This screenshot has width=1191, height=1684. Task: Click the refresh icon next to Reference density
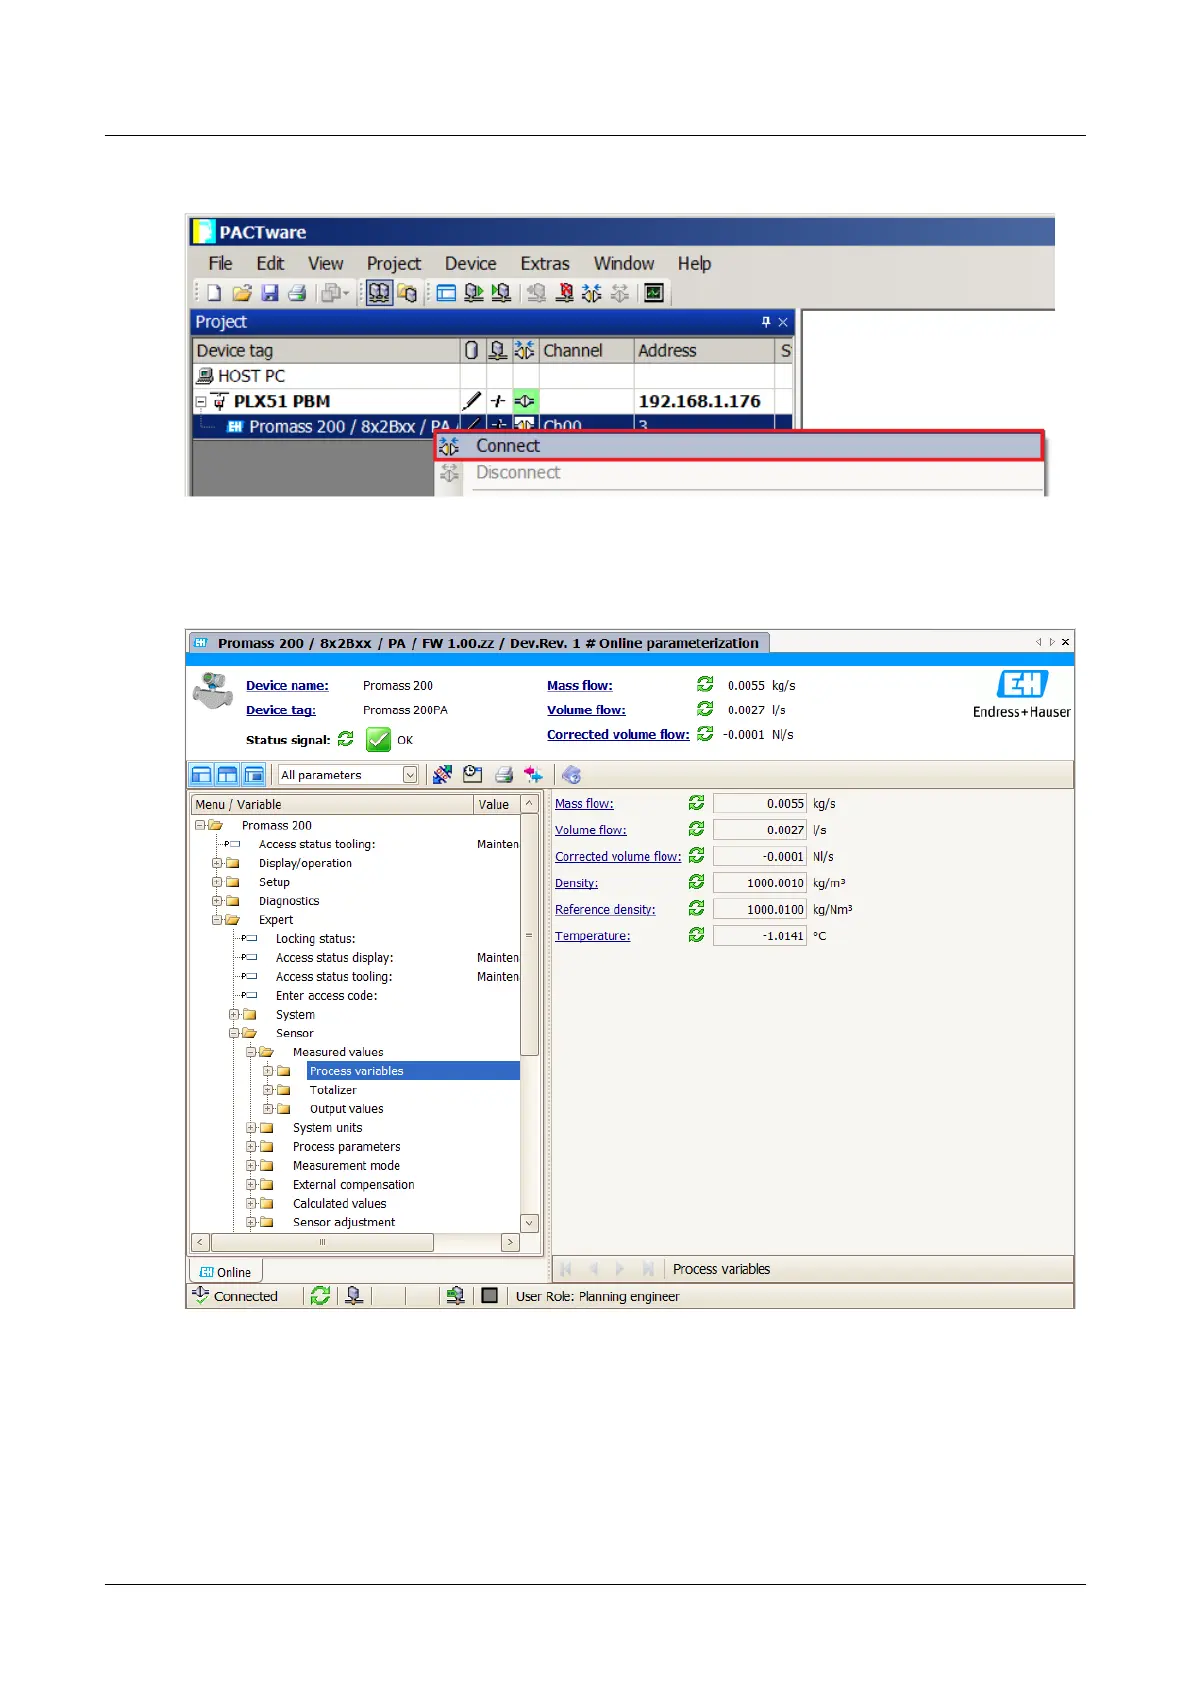coord(696,908)
